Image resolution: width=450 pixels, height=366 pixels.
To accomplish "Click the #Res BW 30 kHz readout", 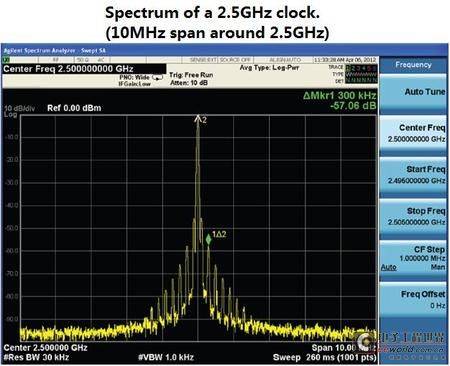I will (36, 358).
